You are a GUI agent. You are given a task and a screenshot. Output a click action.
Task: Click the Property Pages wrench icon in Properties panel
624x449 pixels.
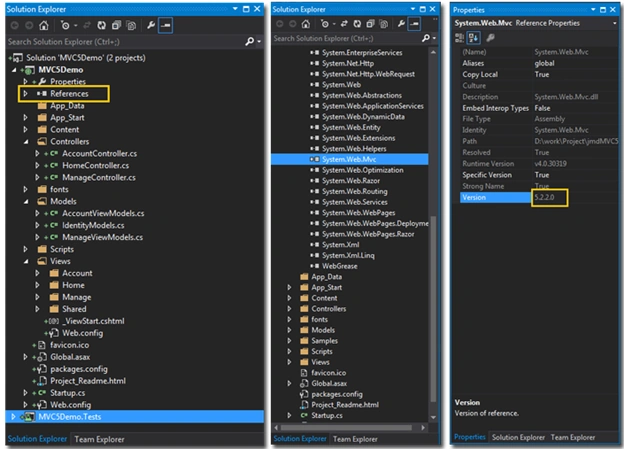click(x=490, y=38)
